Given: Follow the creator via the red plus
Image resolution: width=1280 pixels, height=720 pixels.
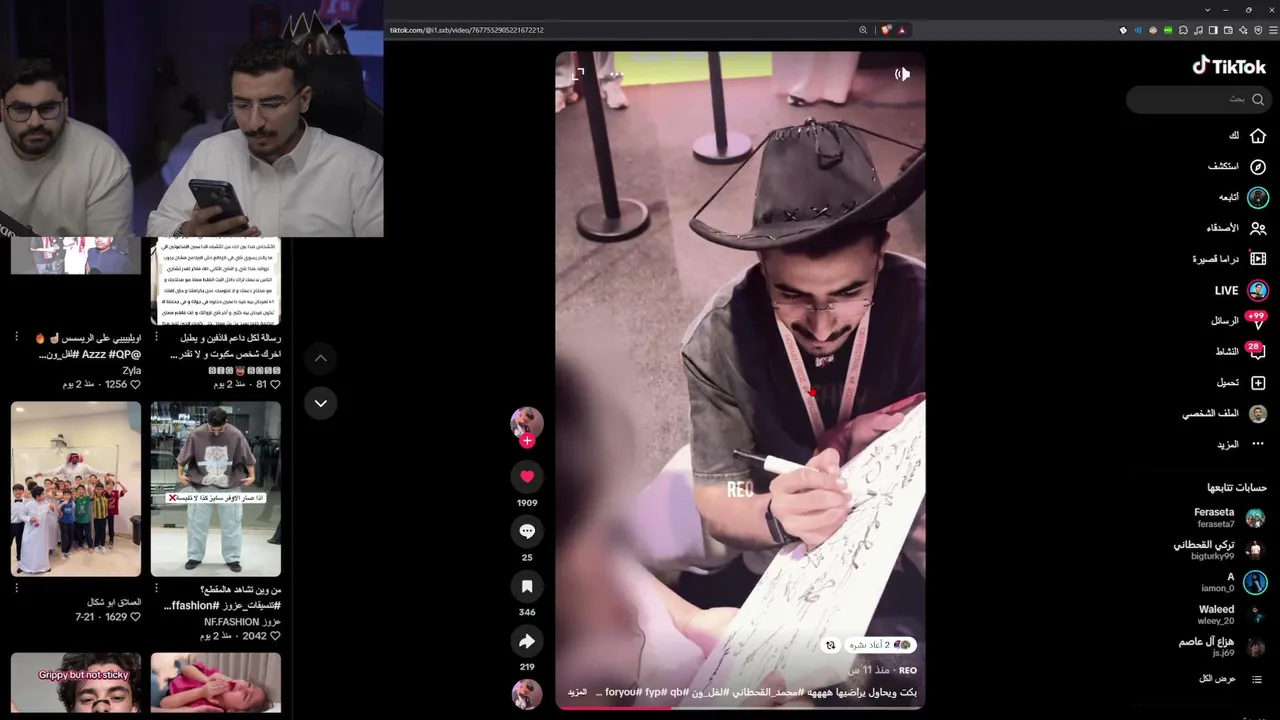Looking at the screenshot, I should [x=527, y=441].
